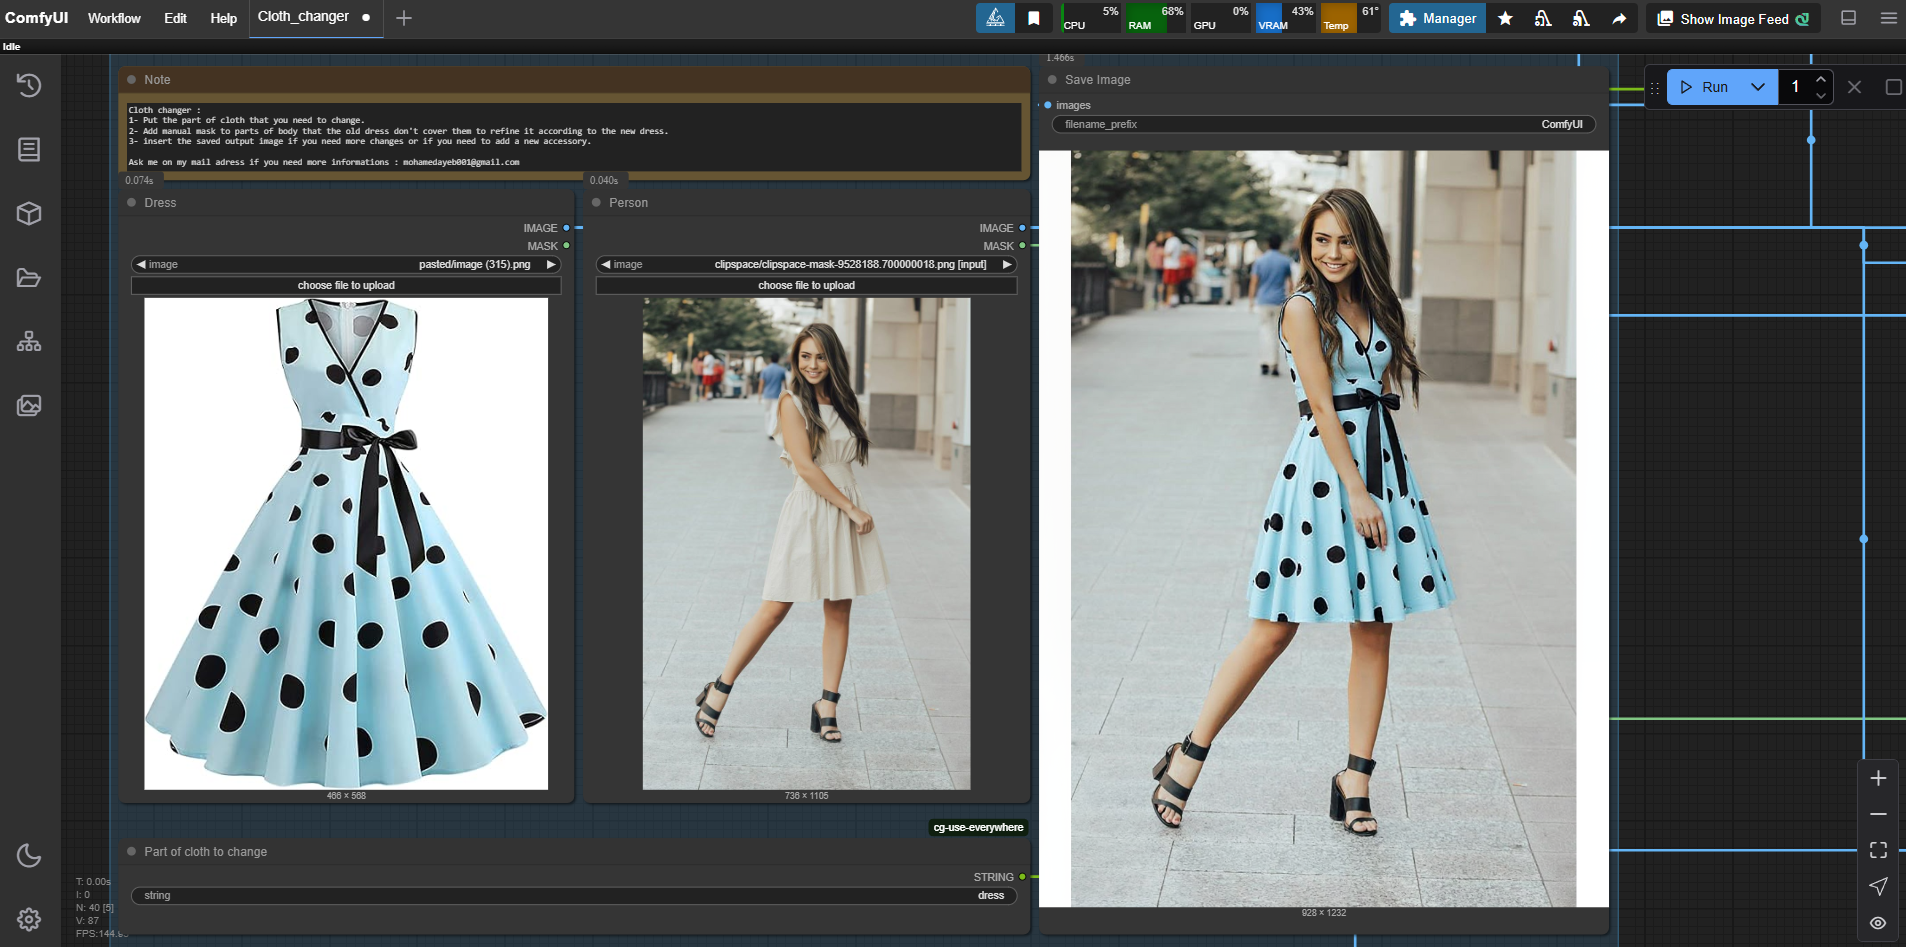The width and height of the screenshot is (1906, 947).
Task: Select previous image in Person node
Action: pos(606,265)
